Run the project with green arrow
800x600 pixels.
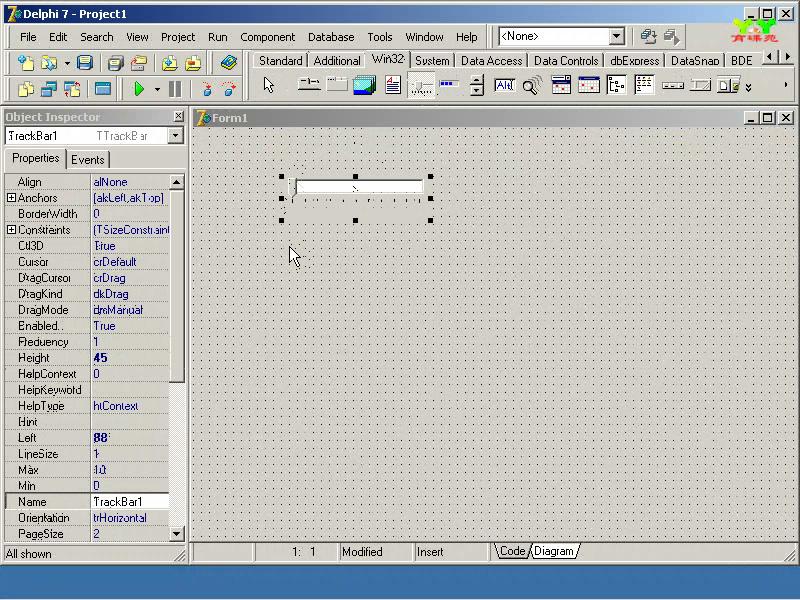(138, 89)
